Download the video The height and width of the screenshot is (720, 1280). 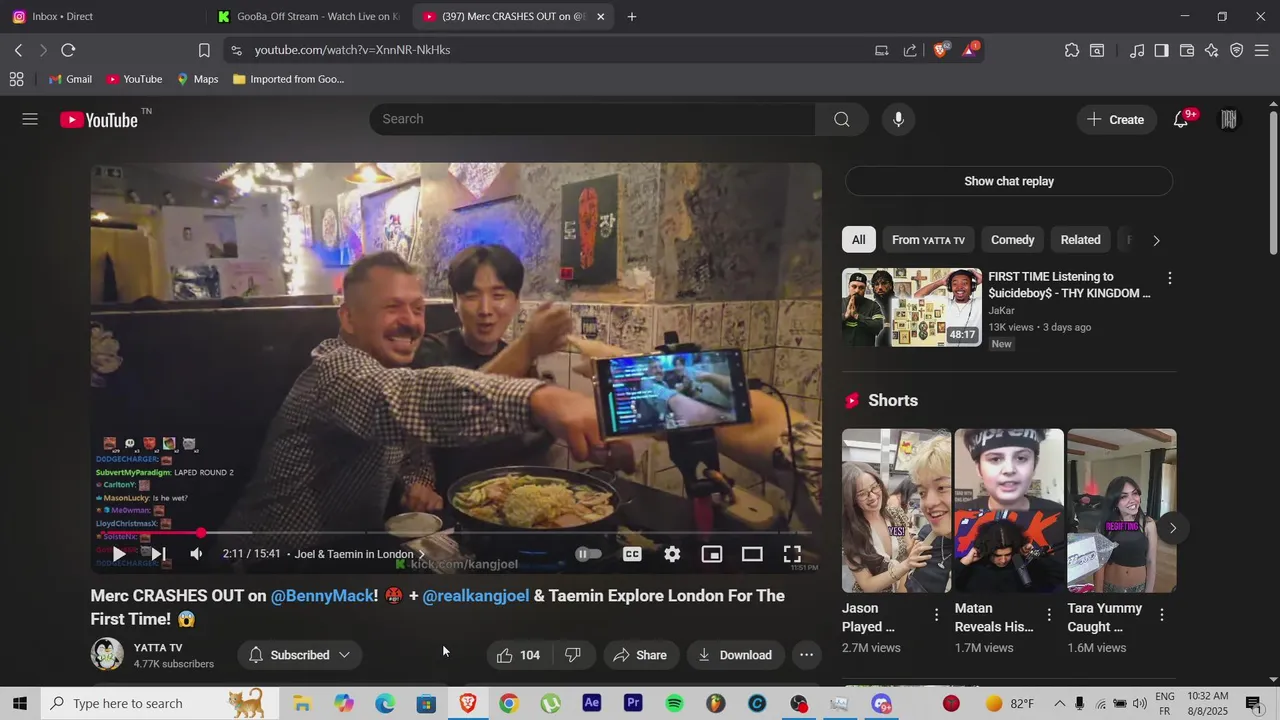click(x=735, y=655)
